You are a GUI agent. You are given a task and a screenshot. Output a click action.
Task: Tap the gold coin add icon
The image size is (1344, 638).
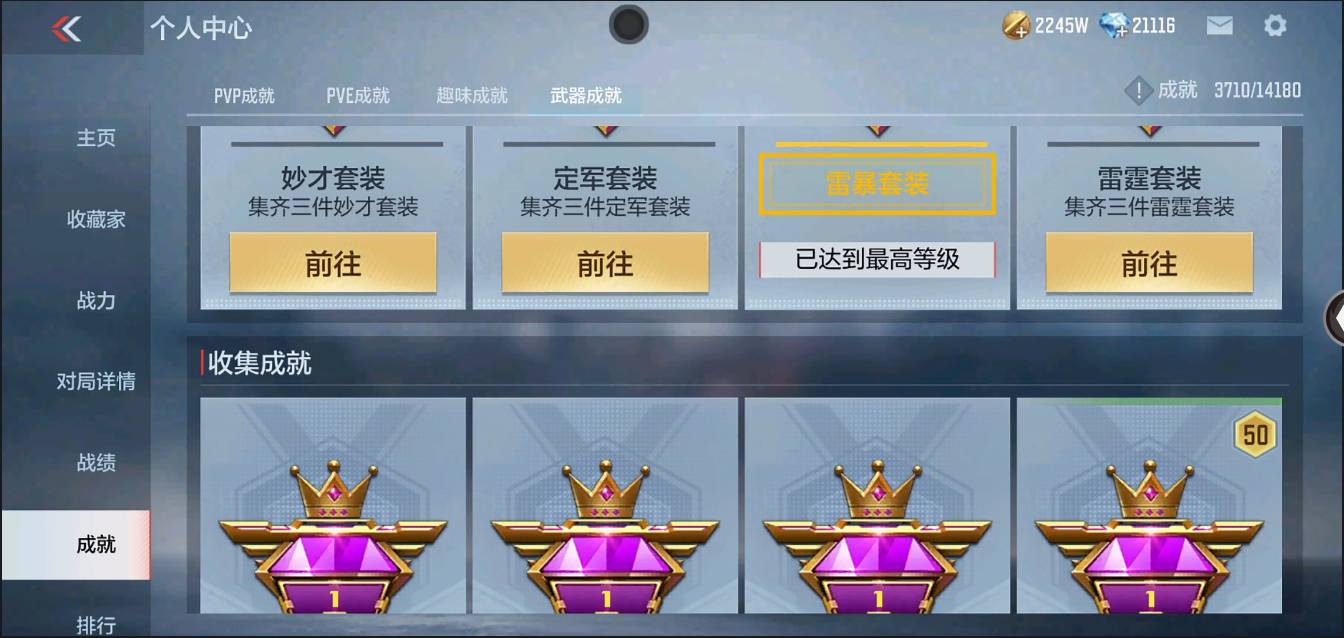1016,26
